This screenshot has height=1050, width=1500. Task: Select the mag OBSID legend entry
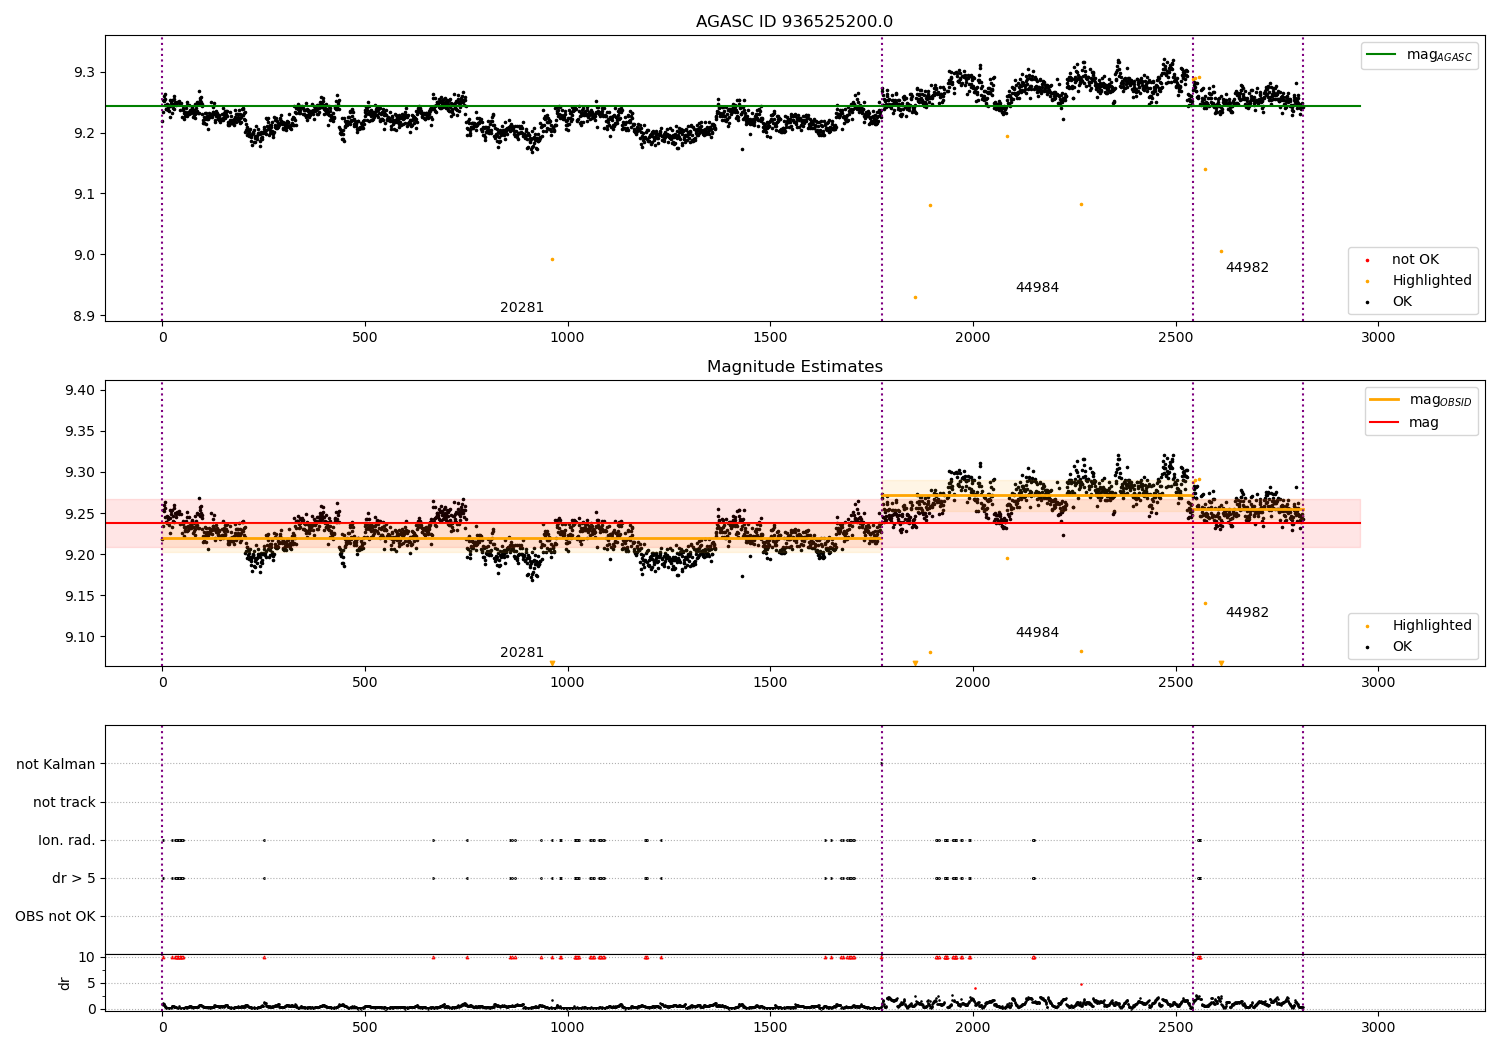click(x=1421, y=400)
